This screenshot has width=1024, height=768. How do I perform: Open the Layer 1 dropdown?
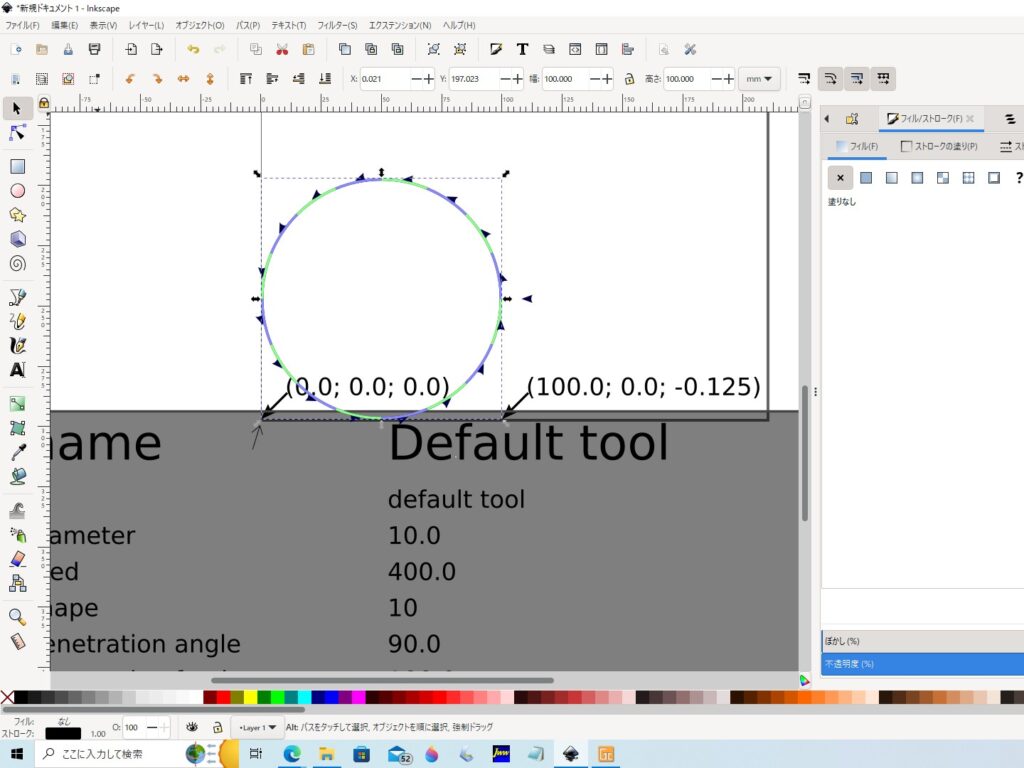click(257, 727)
